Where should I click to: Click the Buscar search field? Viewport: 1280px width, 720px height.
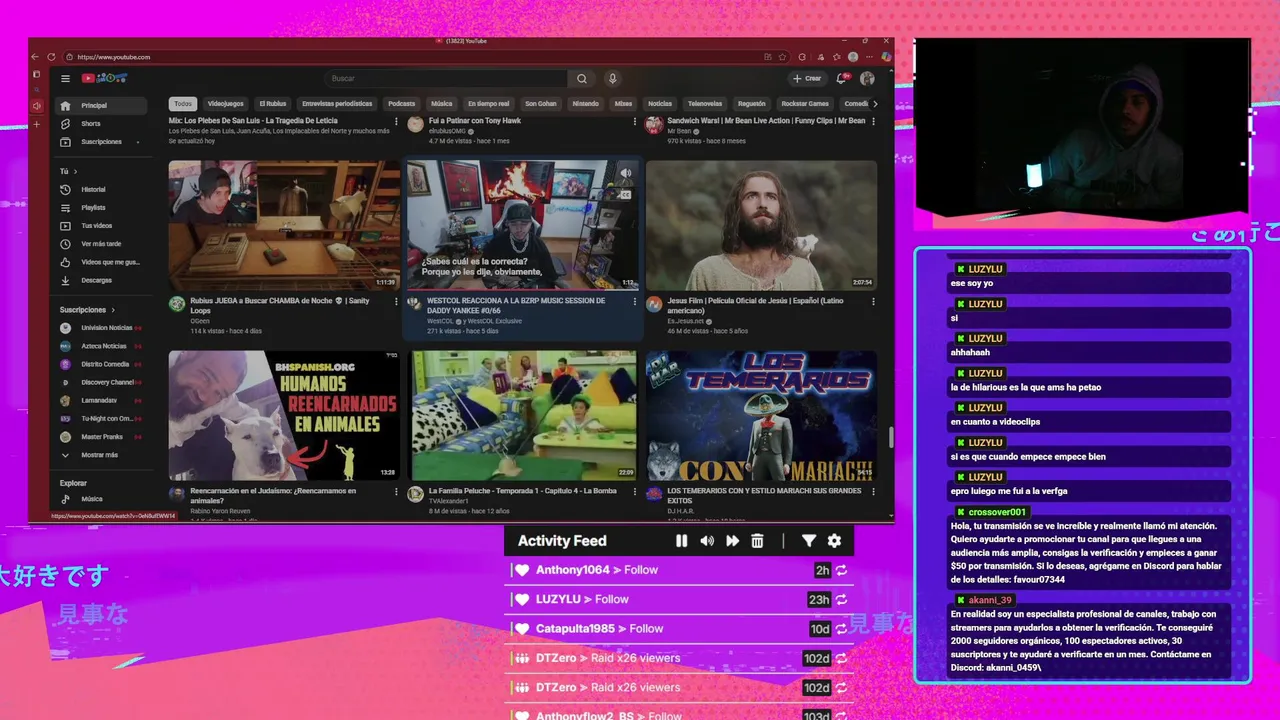445,78
